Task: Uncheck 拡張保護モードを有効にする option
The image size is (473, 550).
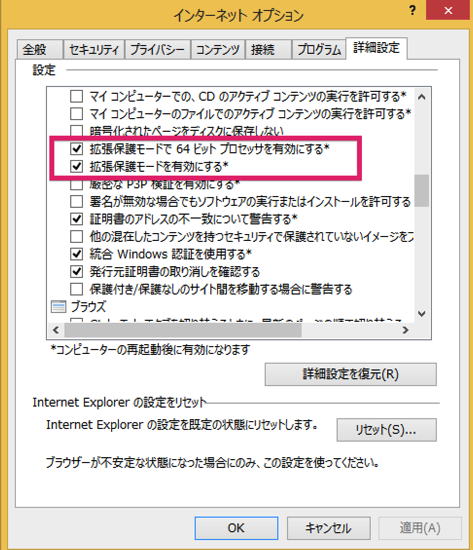Action: point(76,166)
